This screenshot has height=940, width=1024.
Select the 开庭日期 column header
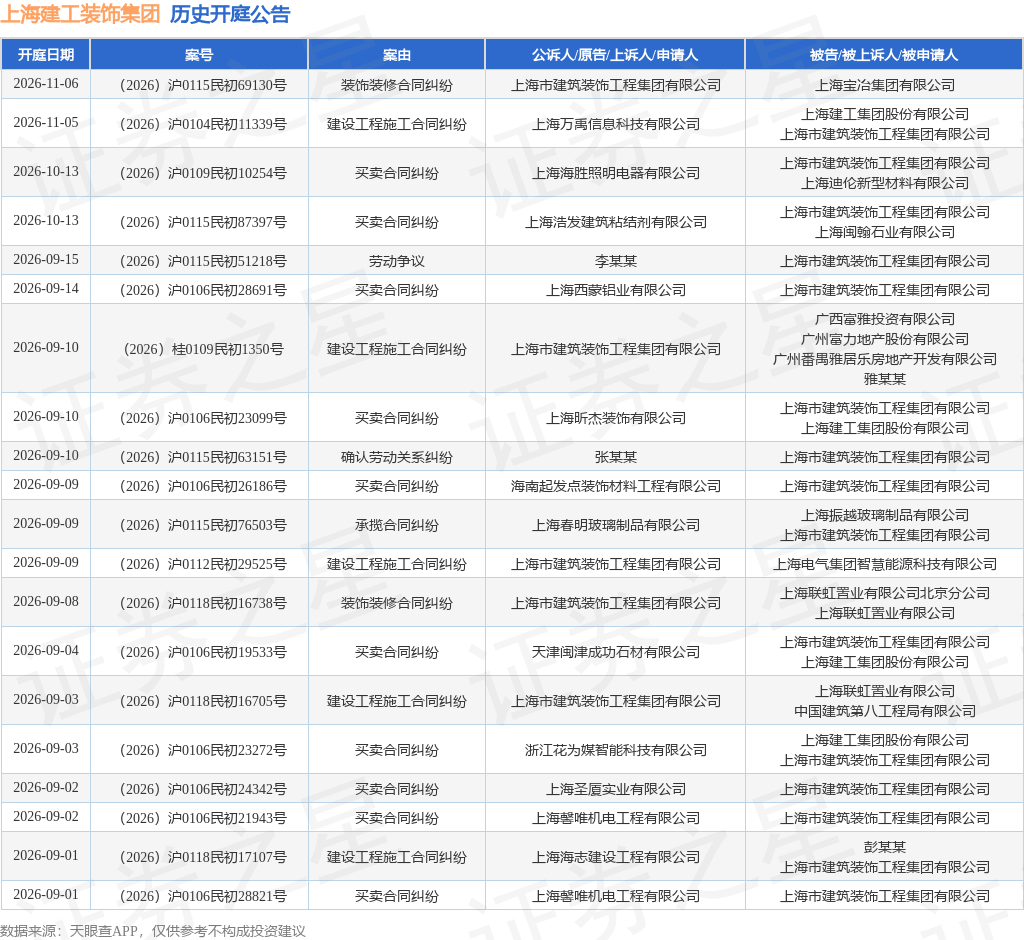pyautogui.click(x=46, y=55)
